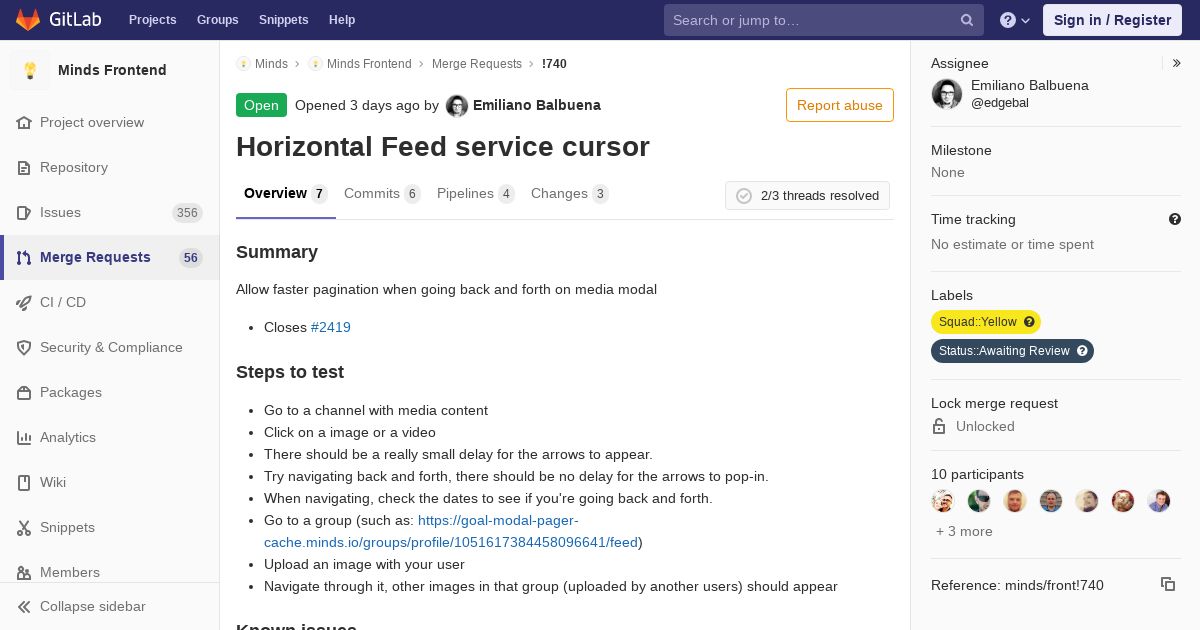Switch to the Changes tab

coord(569,194)
